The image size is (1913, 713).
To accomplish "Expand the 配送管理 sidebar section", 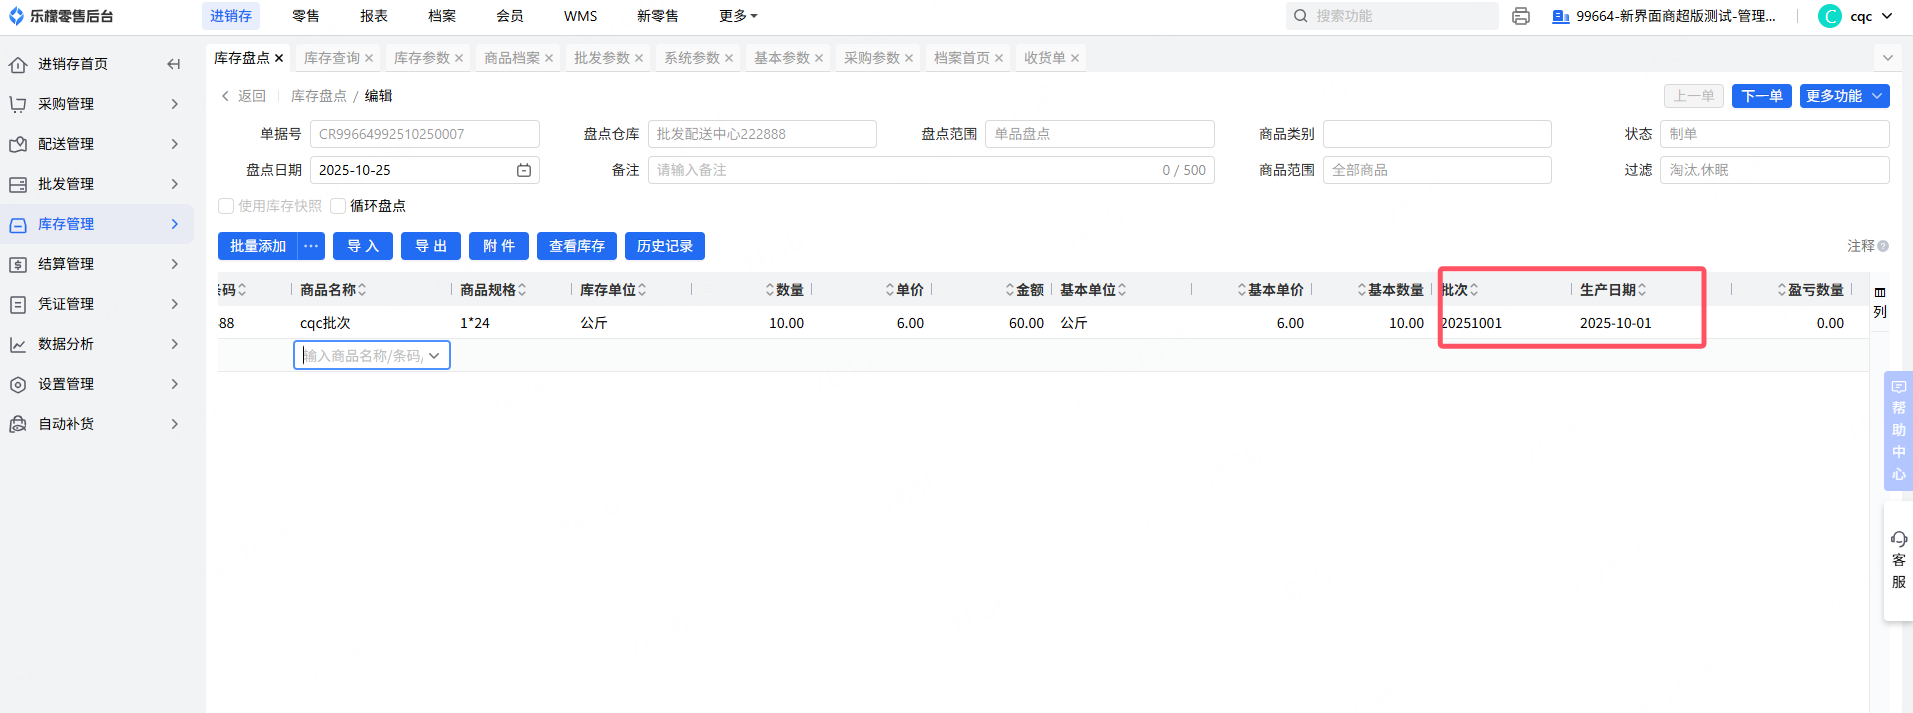I will [x=175, y=144].
